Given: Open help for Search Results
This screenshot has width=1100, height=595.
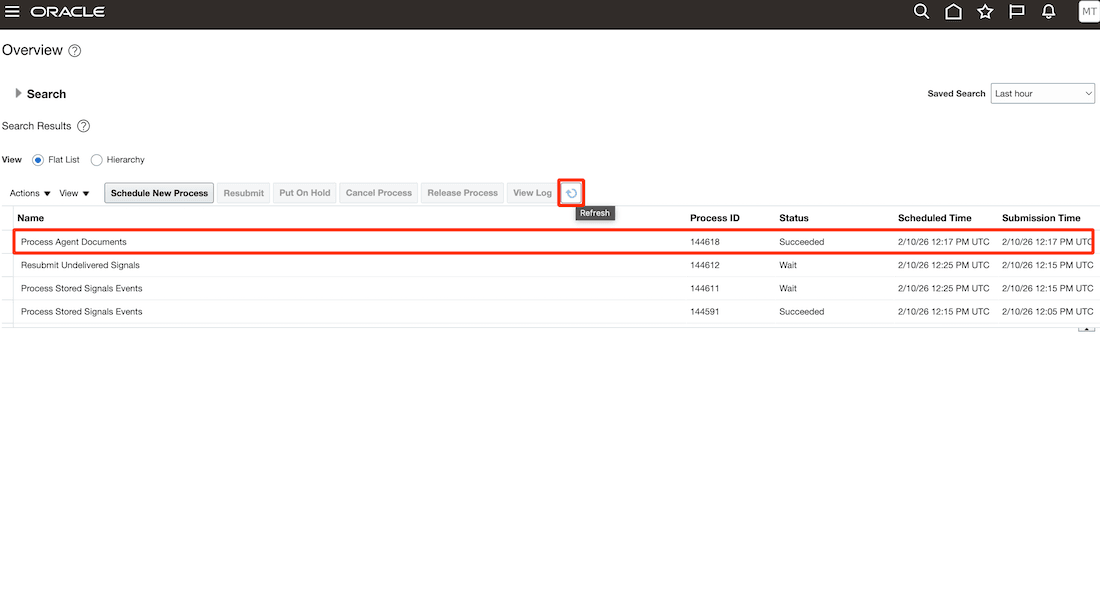Looking at the screenshot, I should coord(83,126).
